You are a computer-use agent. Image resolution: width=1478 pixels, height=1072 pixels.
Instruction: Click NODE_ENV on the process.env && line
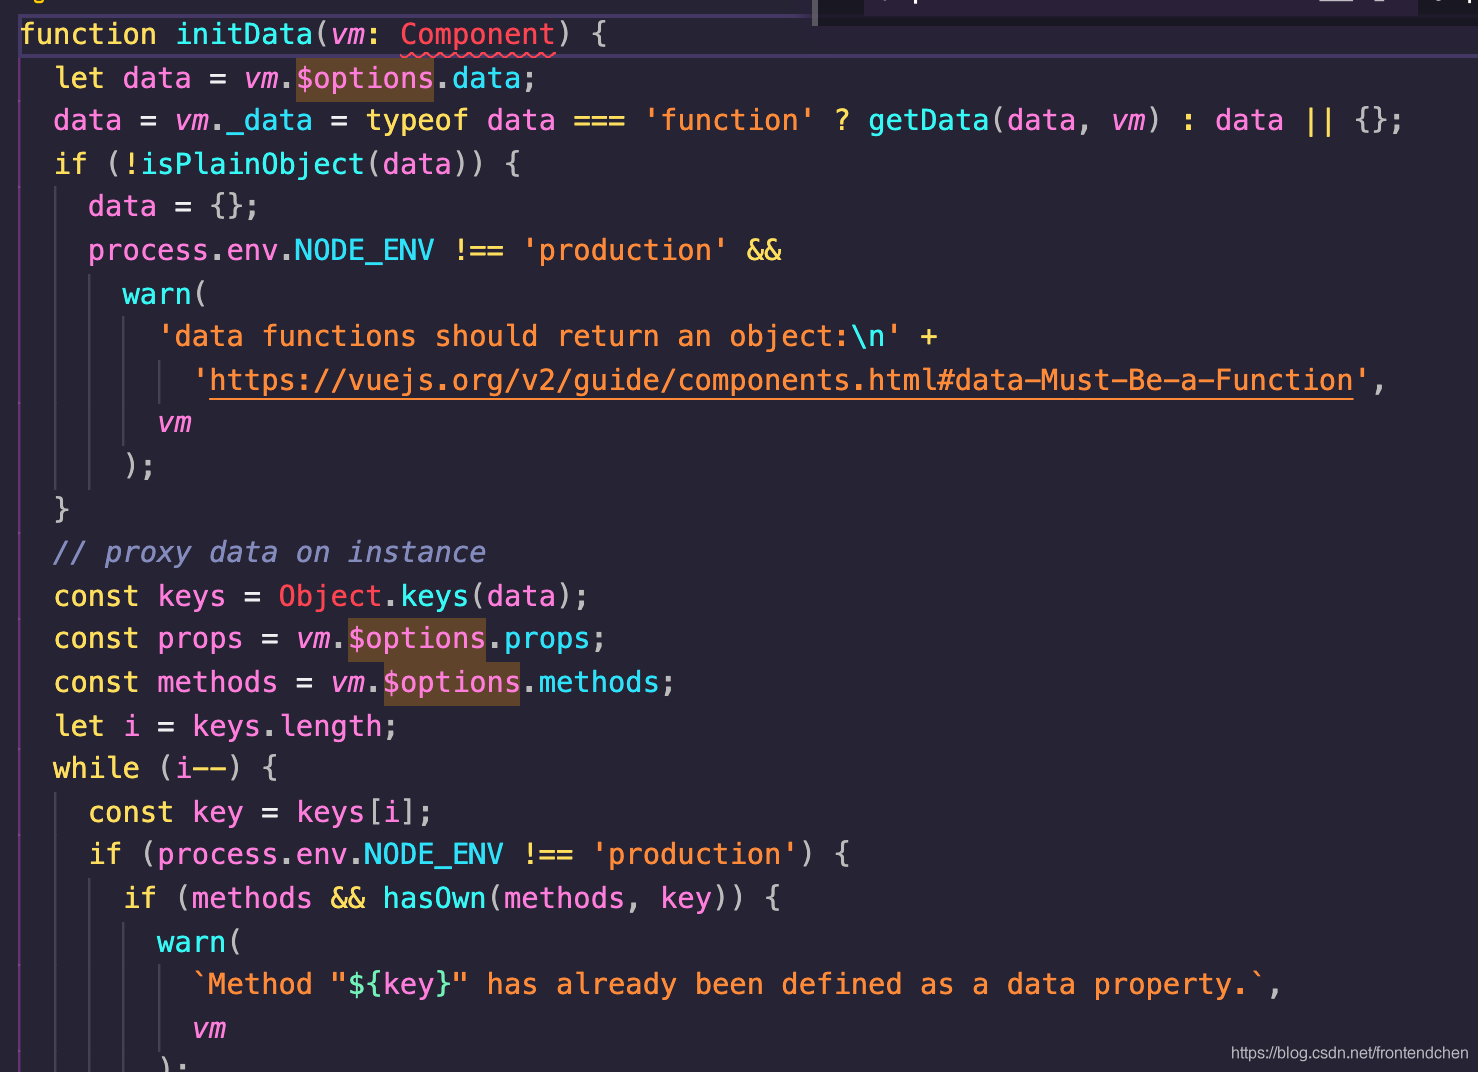pos(364,250)
